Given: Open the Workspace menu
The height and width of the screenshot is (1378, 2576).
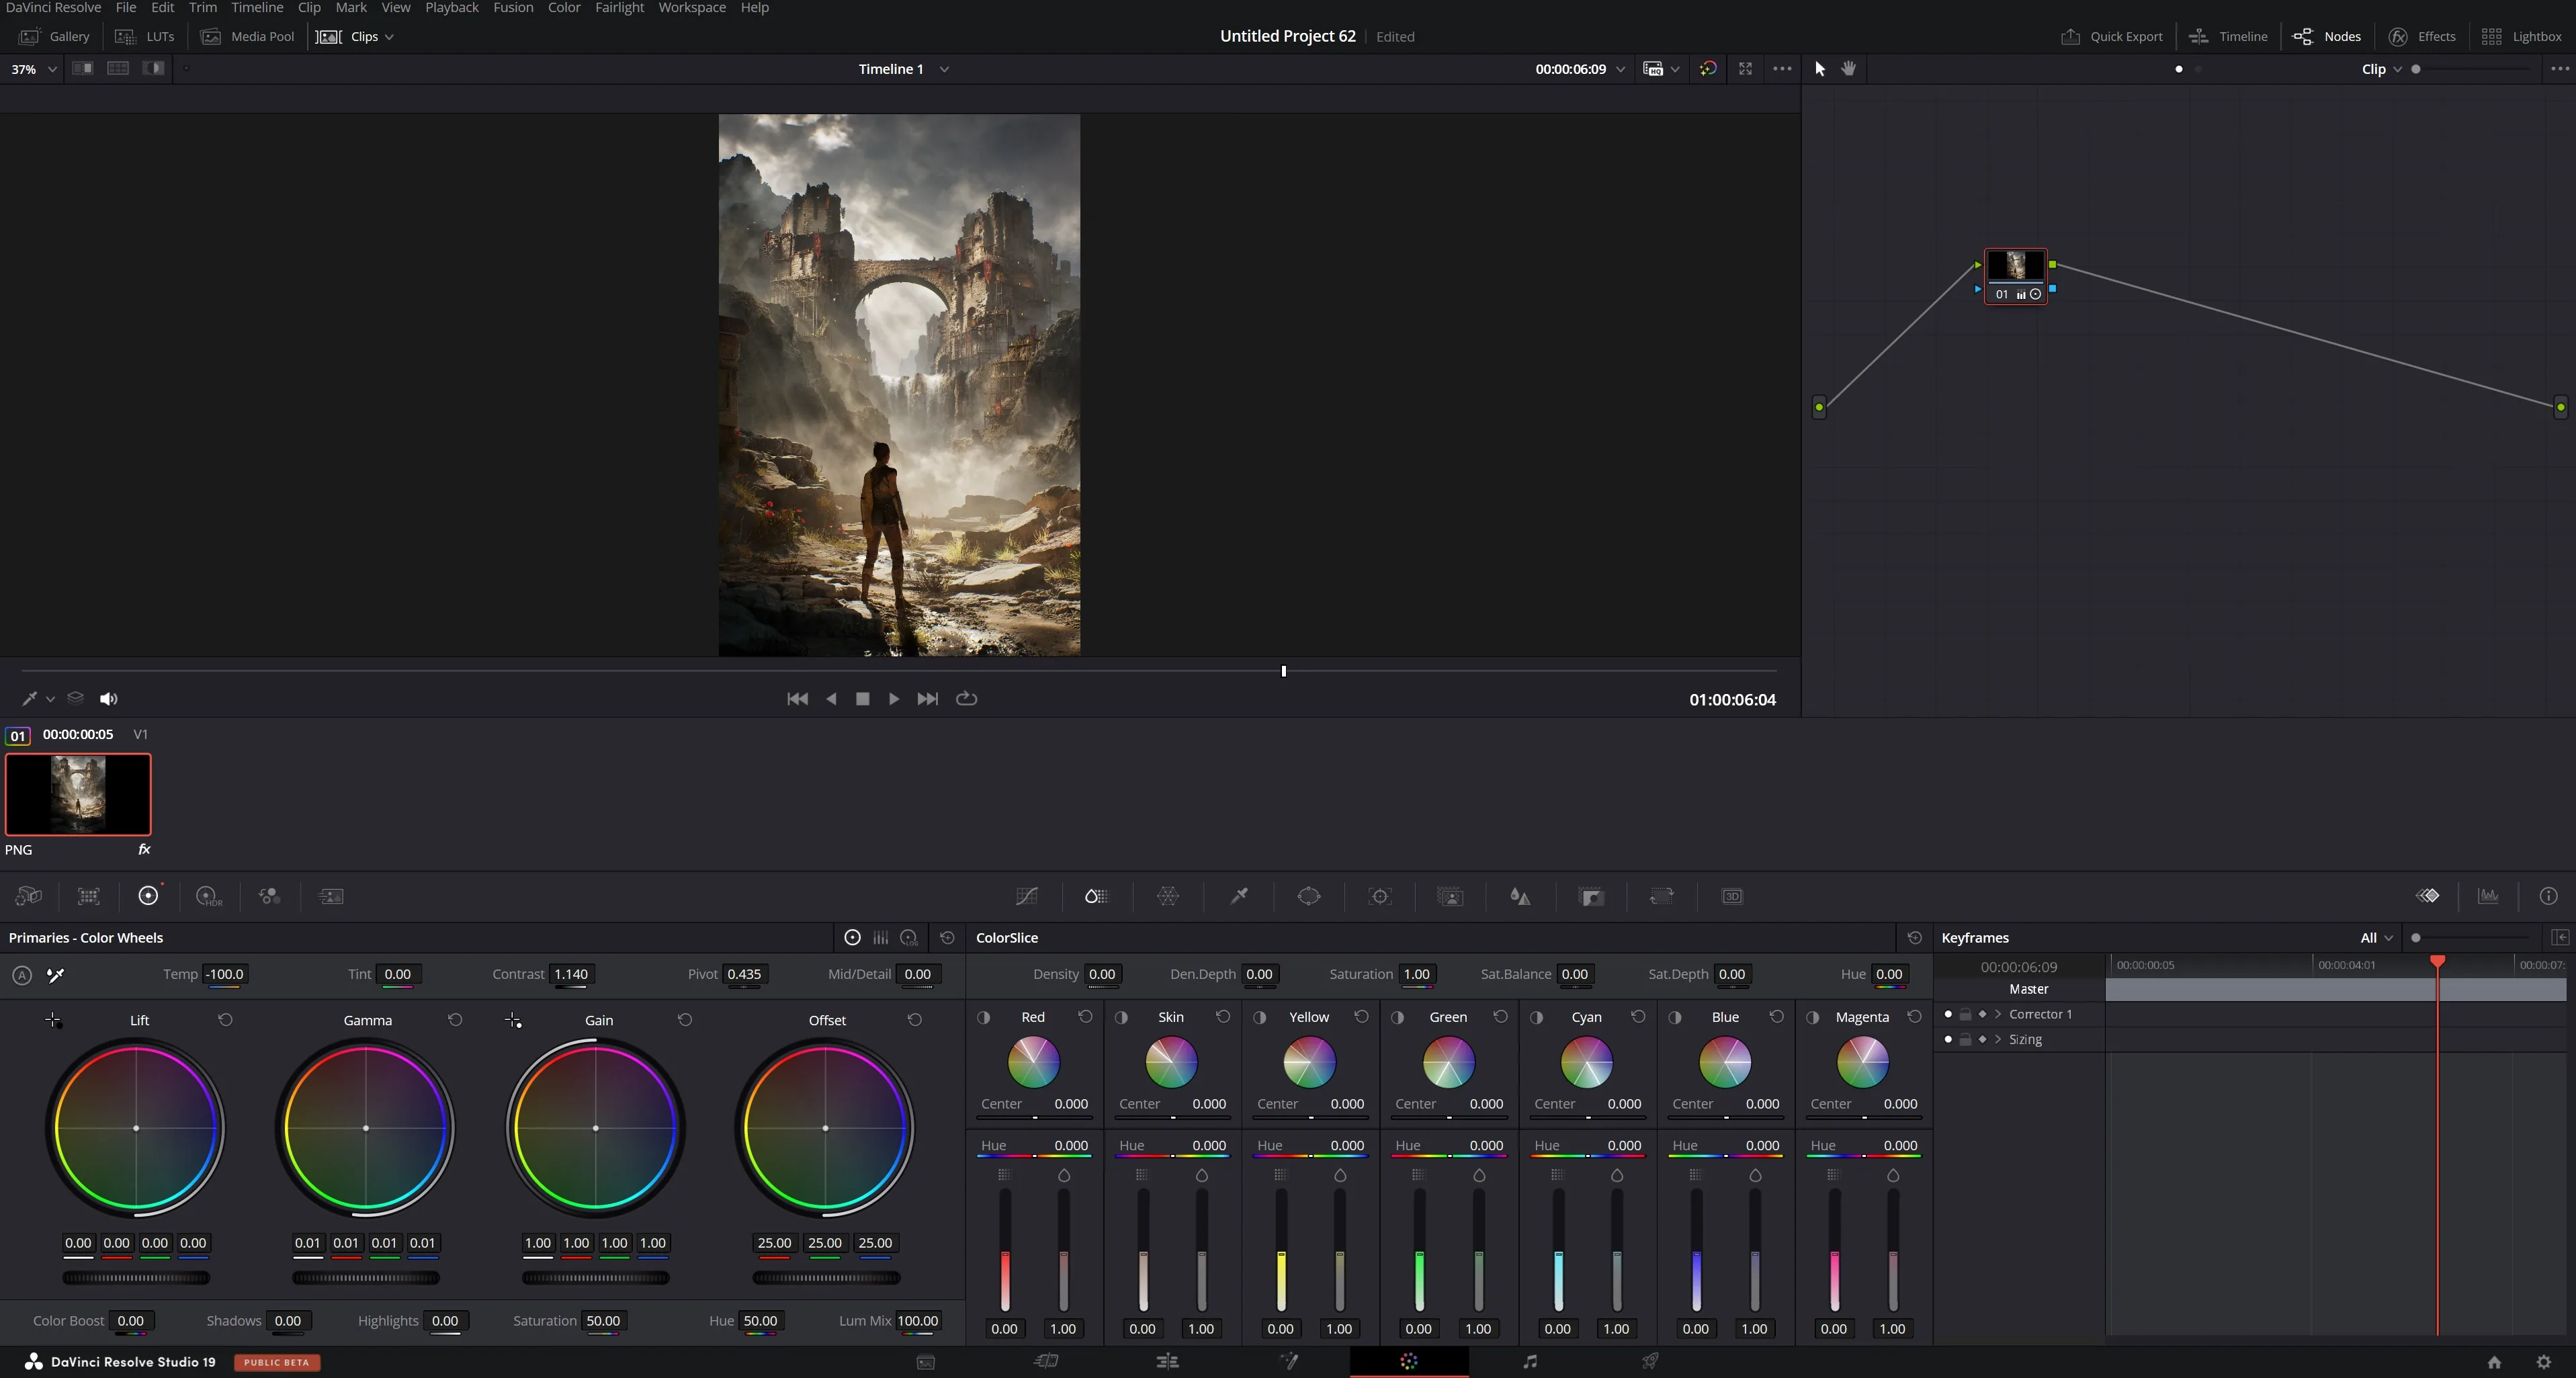Looking at the screenshot, I should point(692,8).
